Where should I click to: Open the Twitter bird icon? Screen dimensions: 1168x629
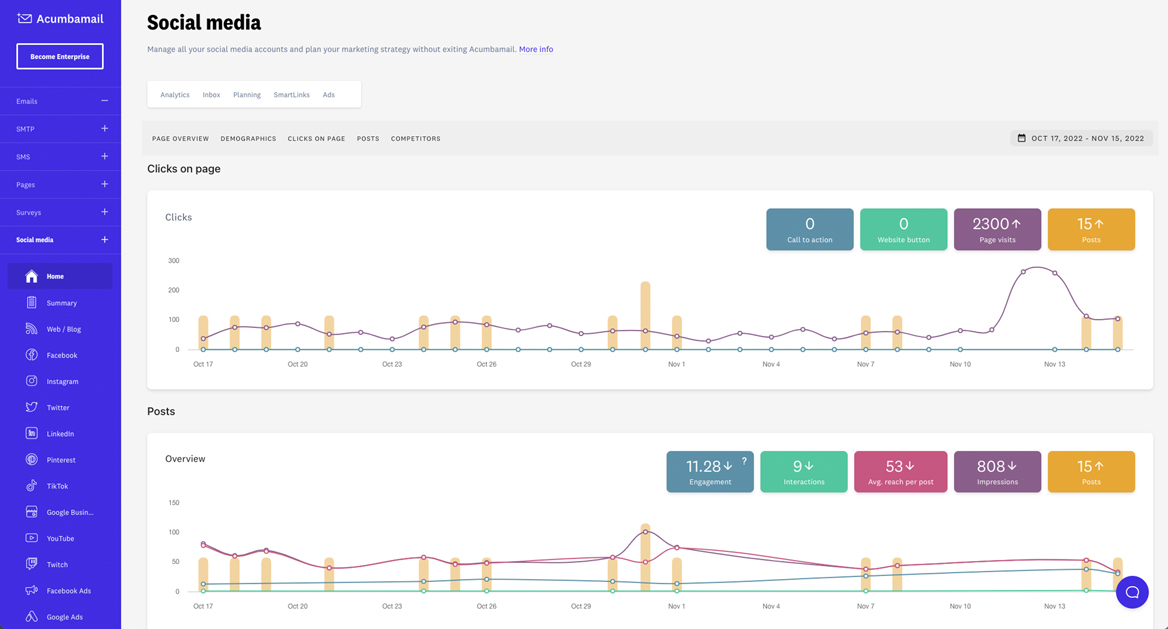click(32, 407)
